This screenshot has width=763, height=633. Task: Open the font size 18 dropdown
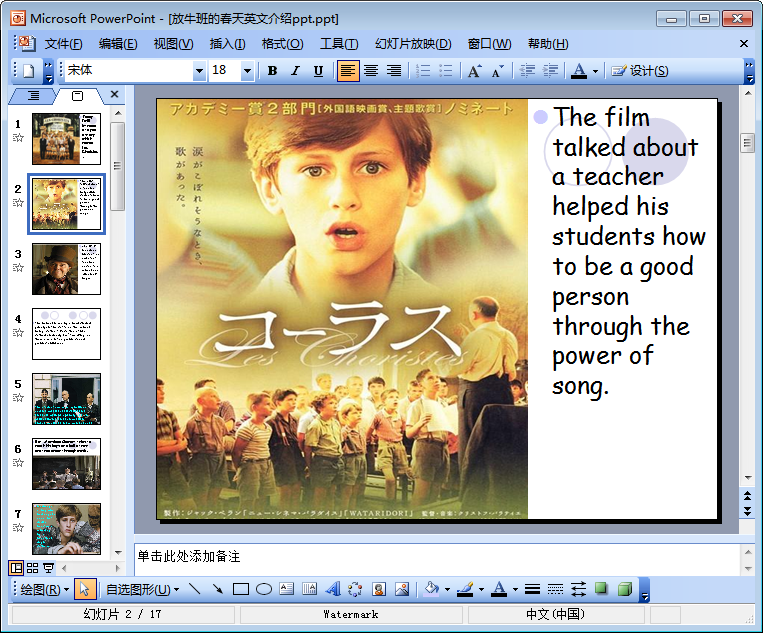point(247,71)
